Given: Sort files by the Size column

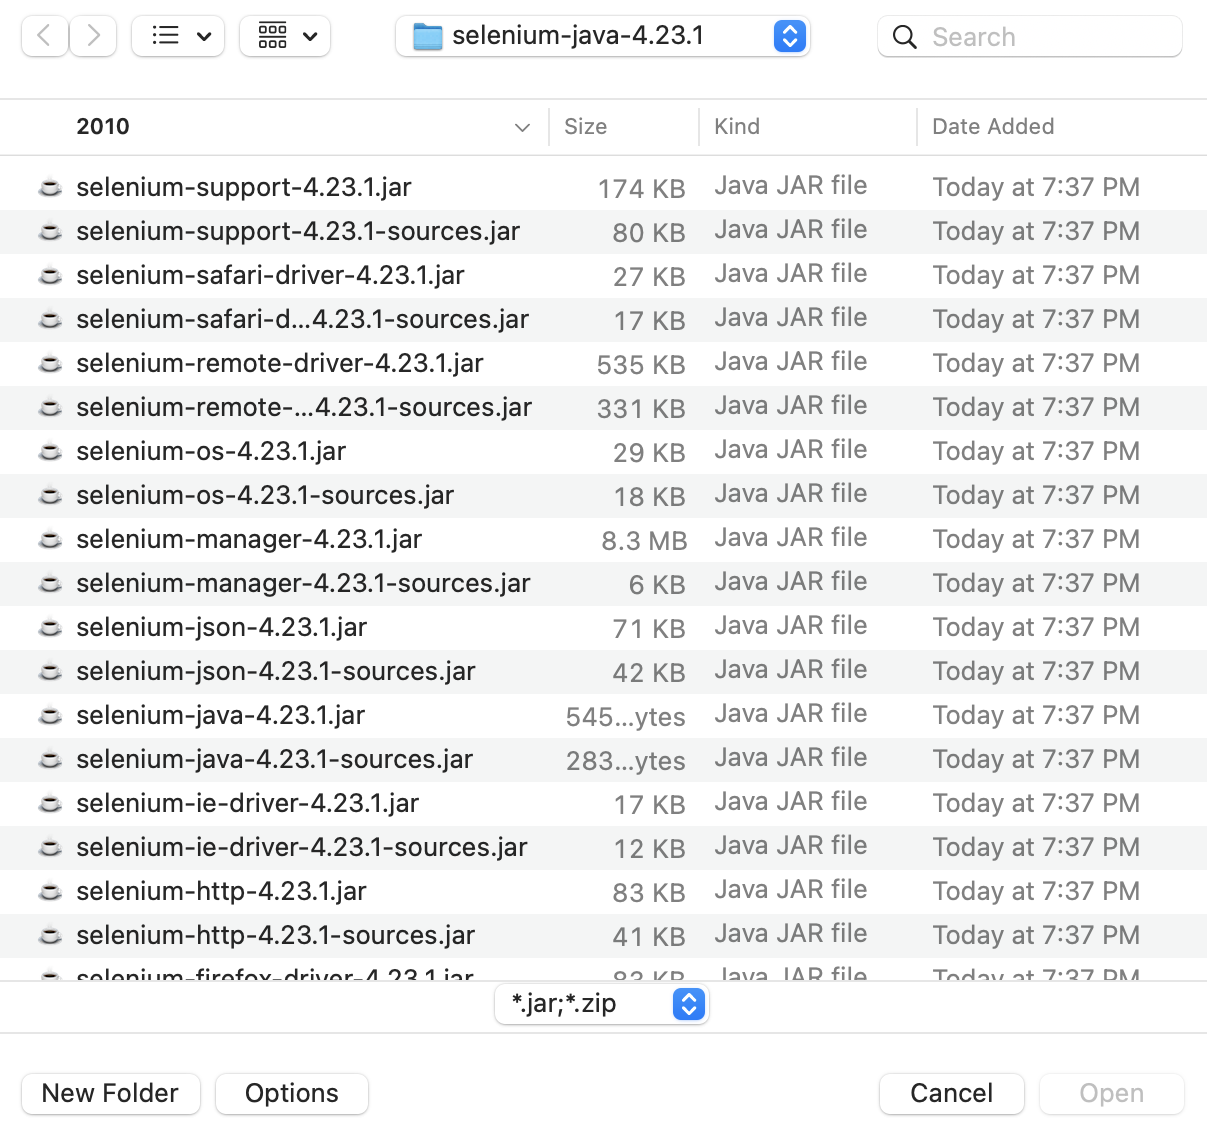Looking at the screenshot, I should coord(584,127).
